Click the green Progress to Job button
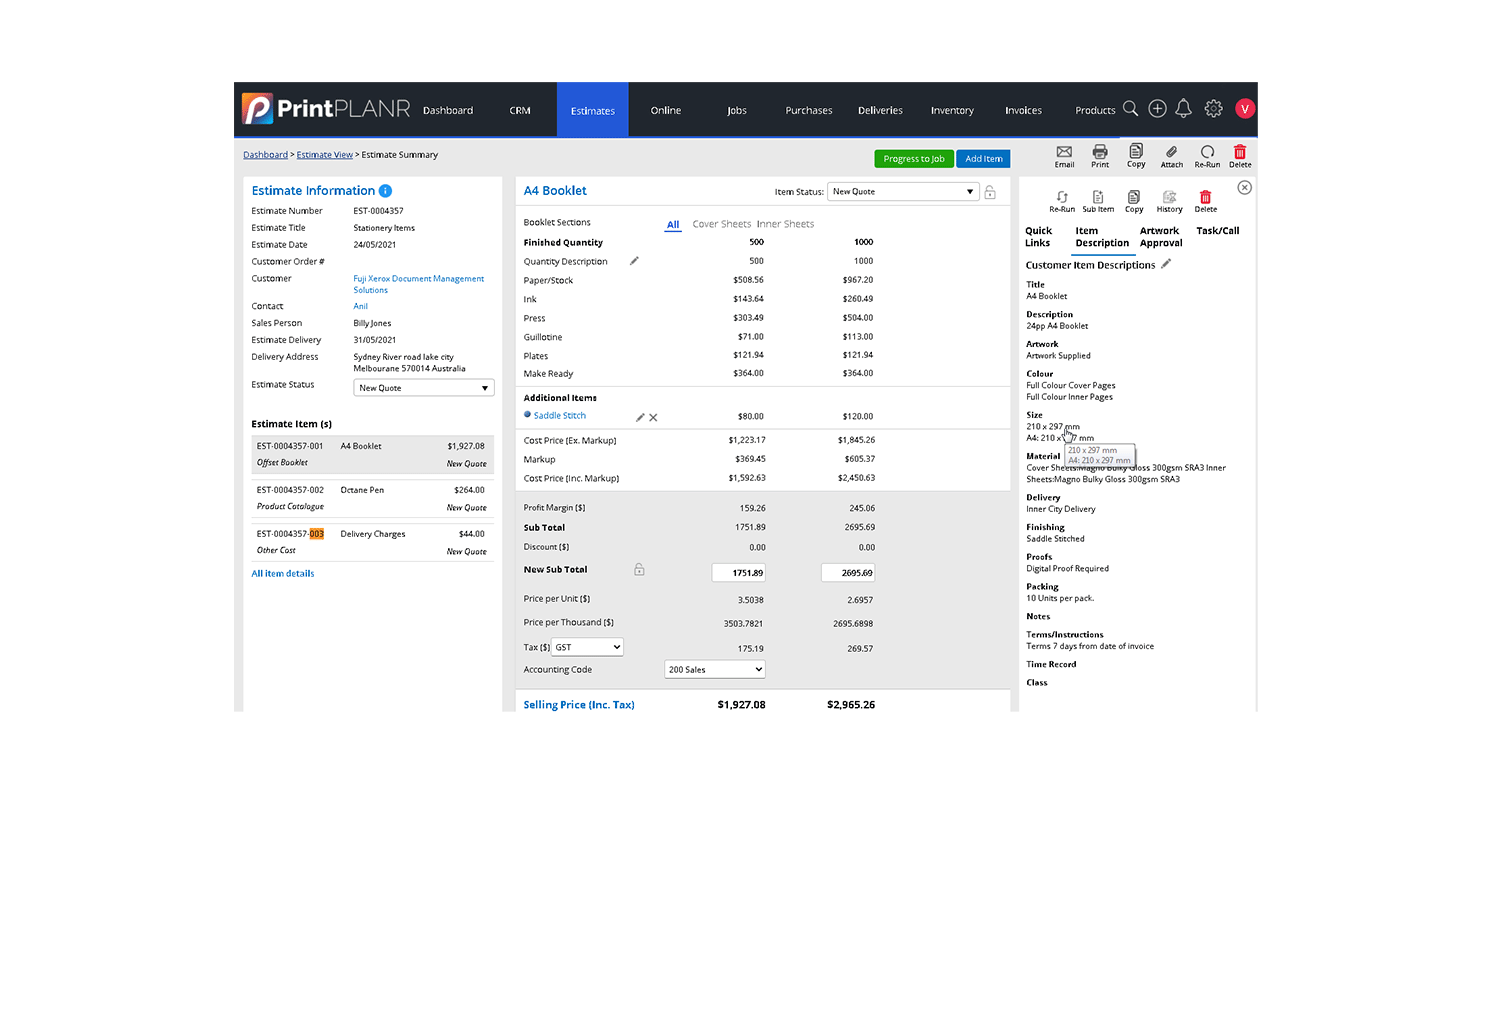Viewport: 1494px width, 1022px height. (x=914, y=159)
